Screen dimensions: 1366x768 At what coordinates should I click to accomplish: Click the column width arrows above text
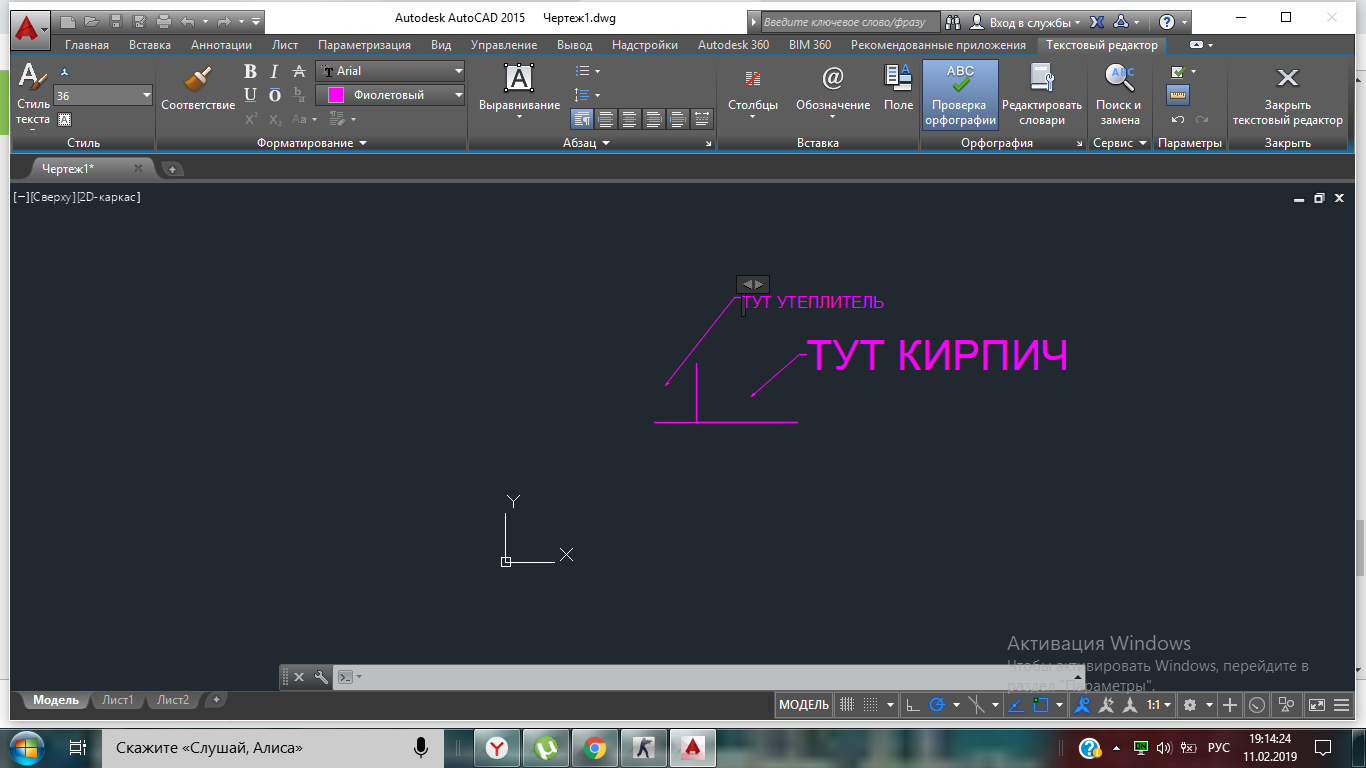[753, 284]
